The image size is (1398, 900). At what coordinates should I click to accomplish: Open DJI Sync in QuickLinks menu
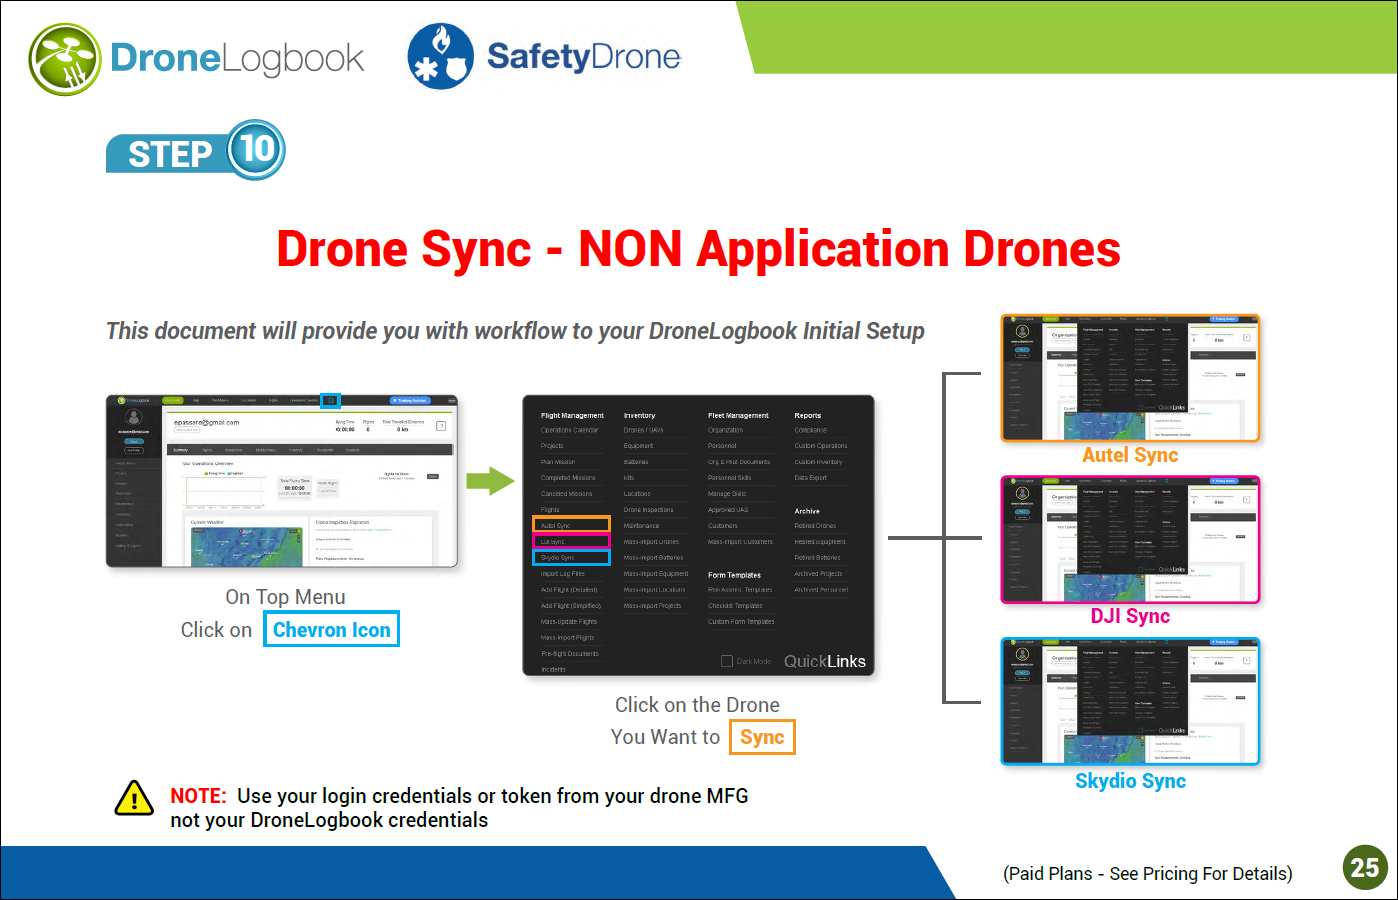(571, 541)
